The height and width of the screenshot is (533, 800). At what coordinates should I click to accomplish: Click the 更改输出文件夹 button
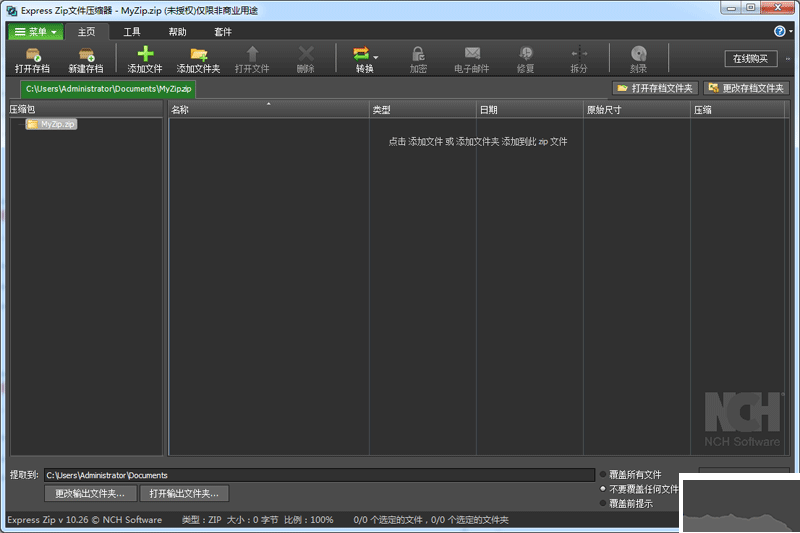tap(90, 493)
